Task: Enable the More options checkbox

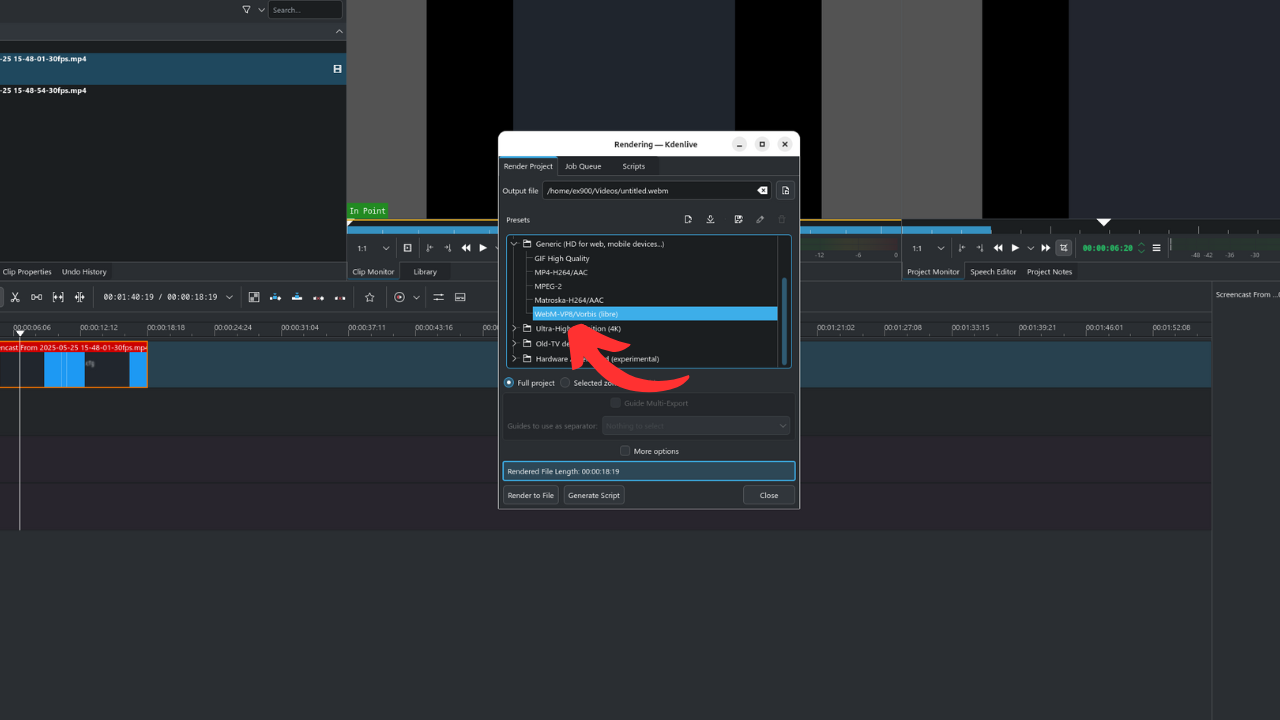Action: point(625,451)
